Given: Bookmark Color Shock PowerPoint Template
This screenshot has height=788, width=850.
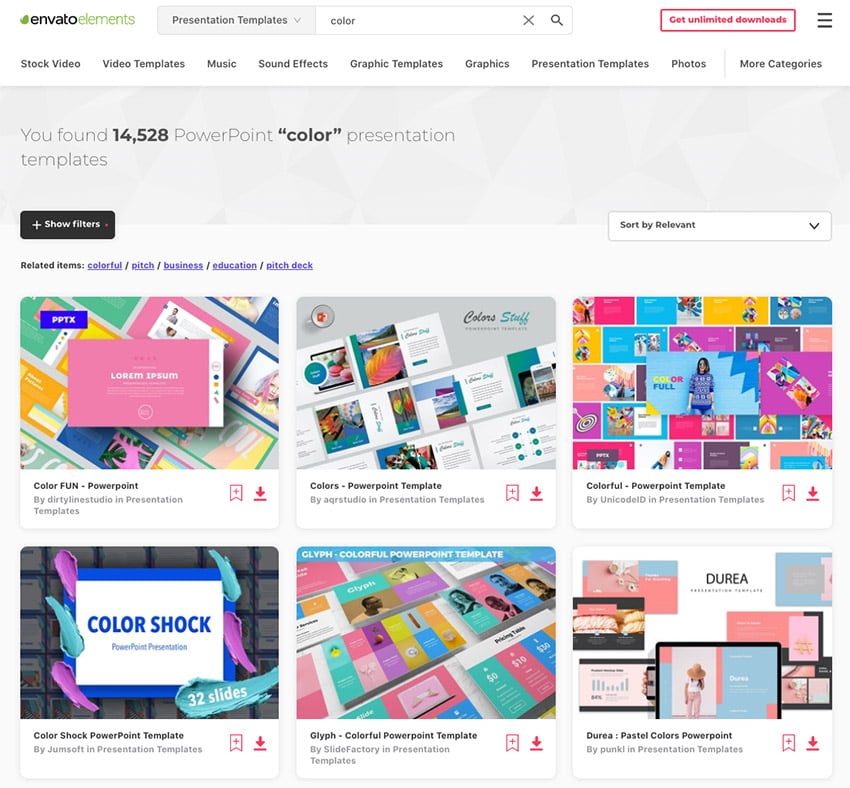Looking at the screenshot, I should pos(236,743).
